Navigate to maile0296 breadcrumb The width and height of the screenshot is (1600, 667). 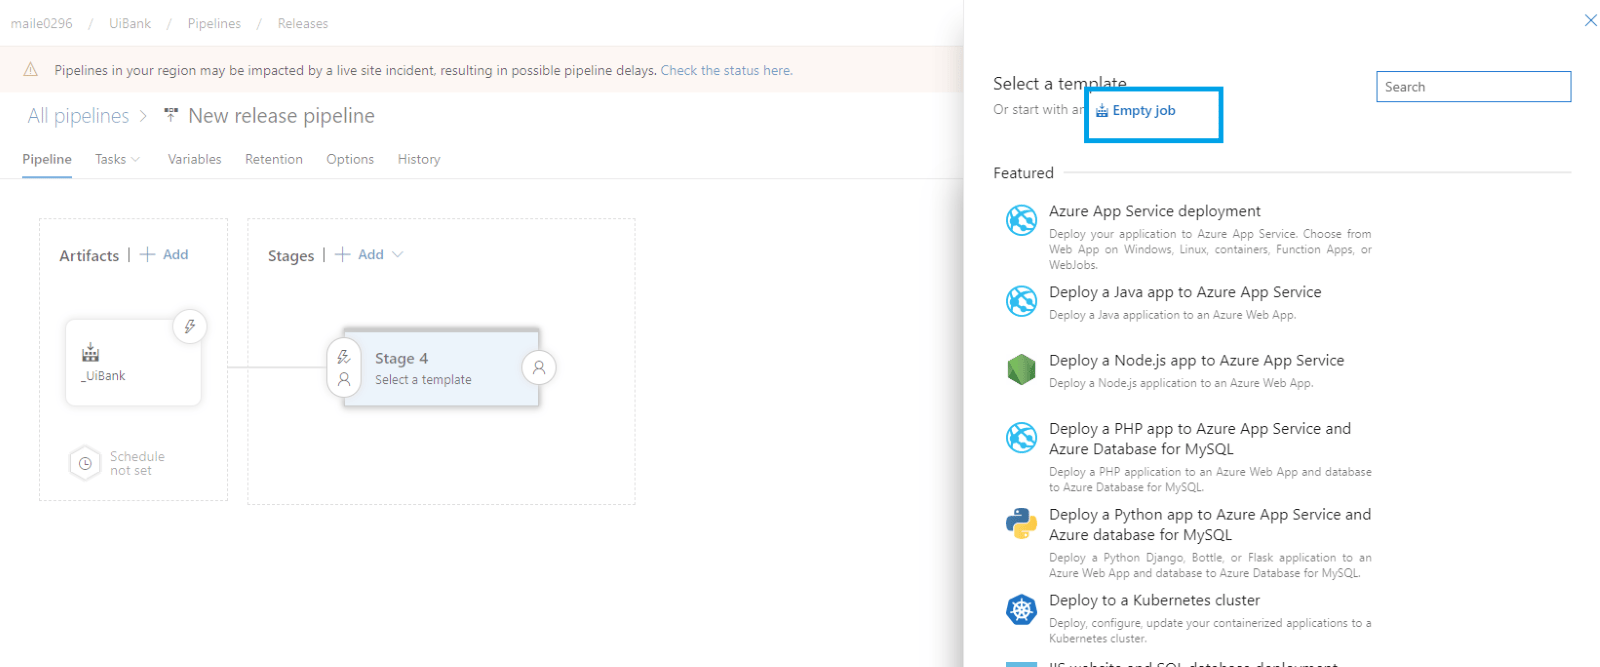coord(41,23)
